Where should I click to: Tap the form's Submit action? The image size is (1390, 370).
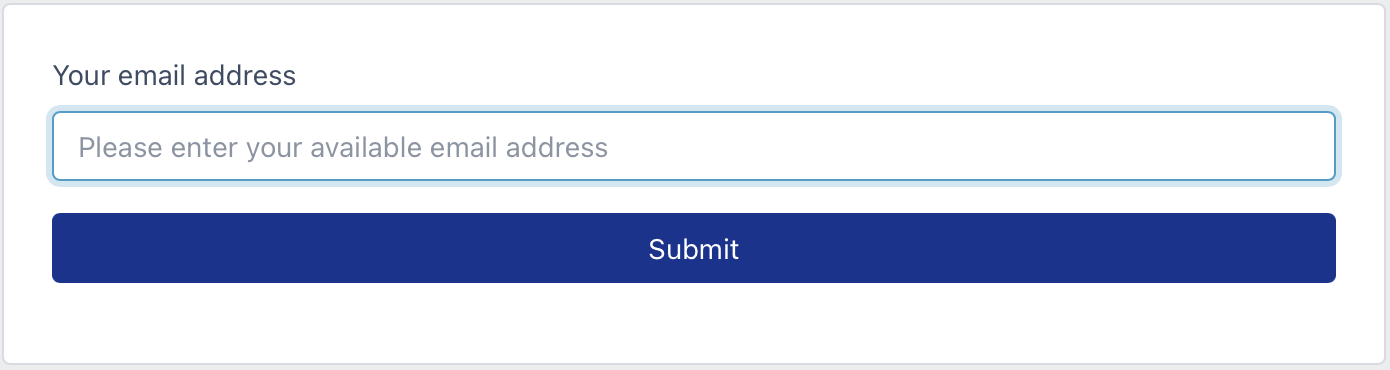click(694, 248)
